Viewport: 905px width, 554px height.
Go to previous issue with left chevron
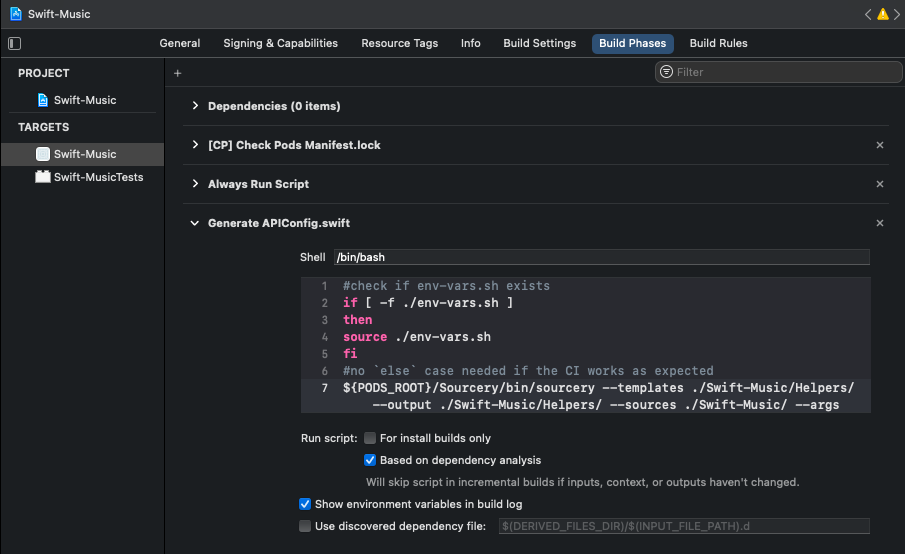tap(868, 14)
